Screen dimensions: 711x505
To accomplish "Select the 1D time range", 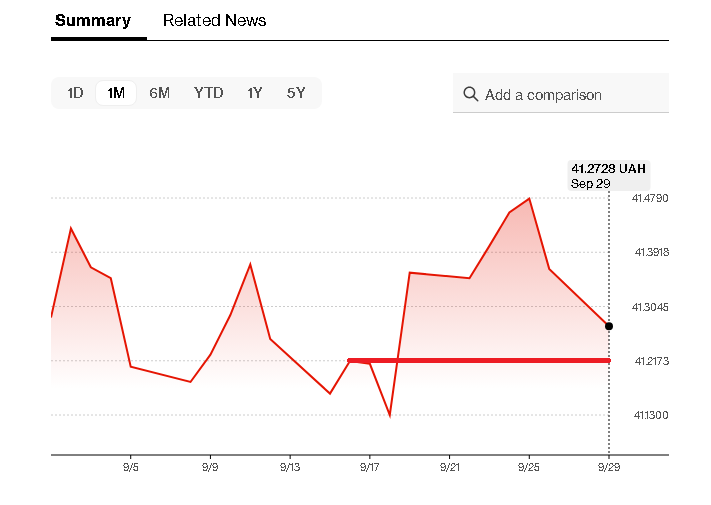I will 75,93.
